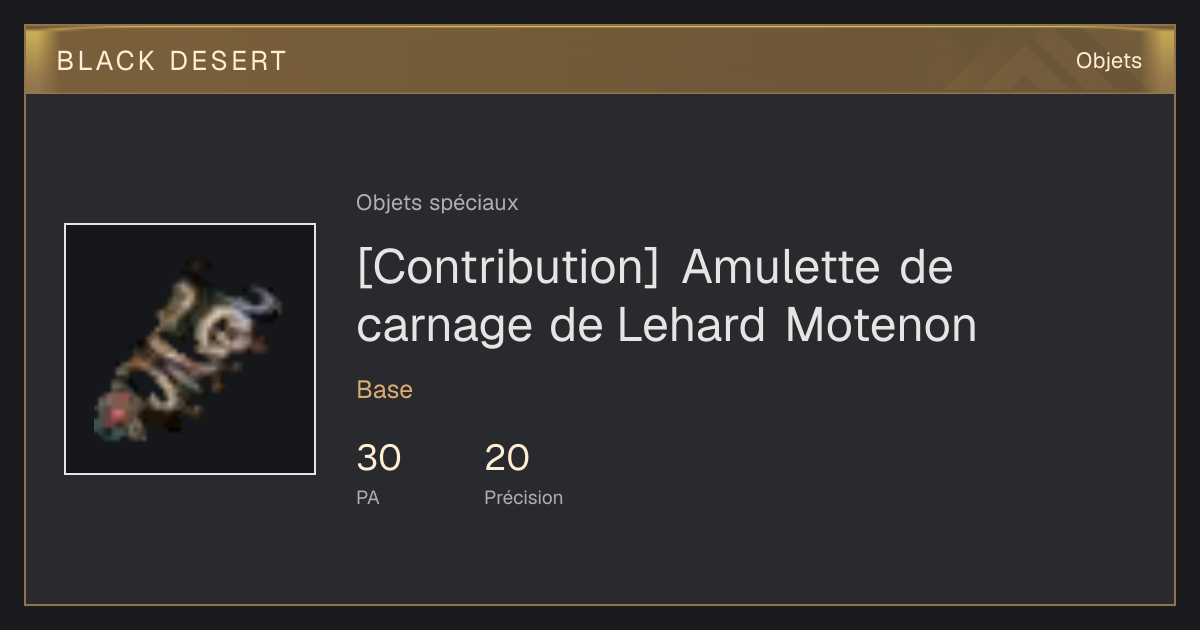
Task: Click the 20 accuracy value
Action: pyautogui.click(x=507, y=458)
